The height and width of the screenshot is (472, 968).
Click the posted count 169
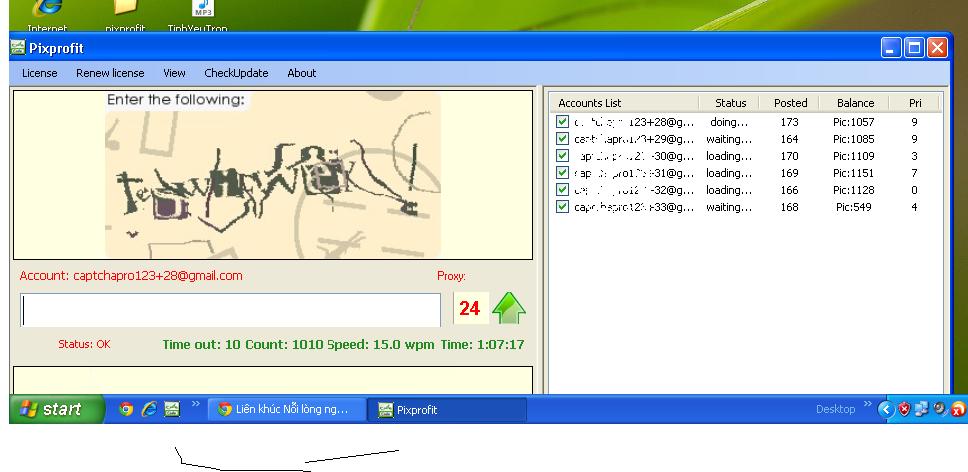(789, 173)
